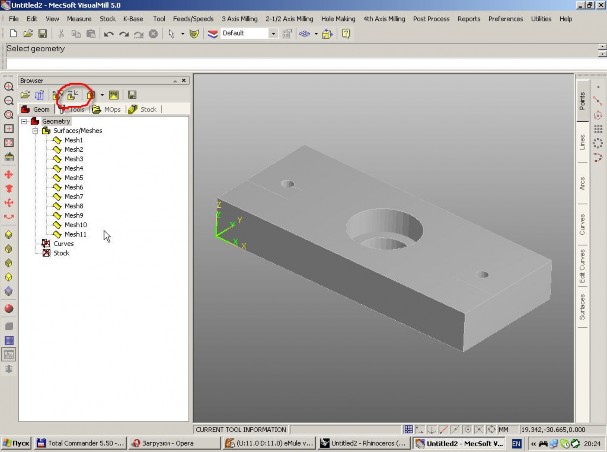Close the Browser panel
The height and width of the screenshot is (452, 607).
tap(184, 80)
